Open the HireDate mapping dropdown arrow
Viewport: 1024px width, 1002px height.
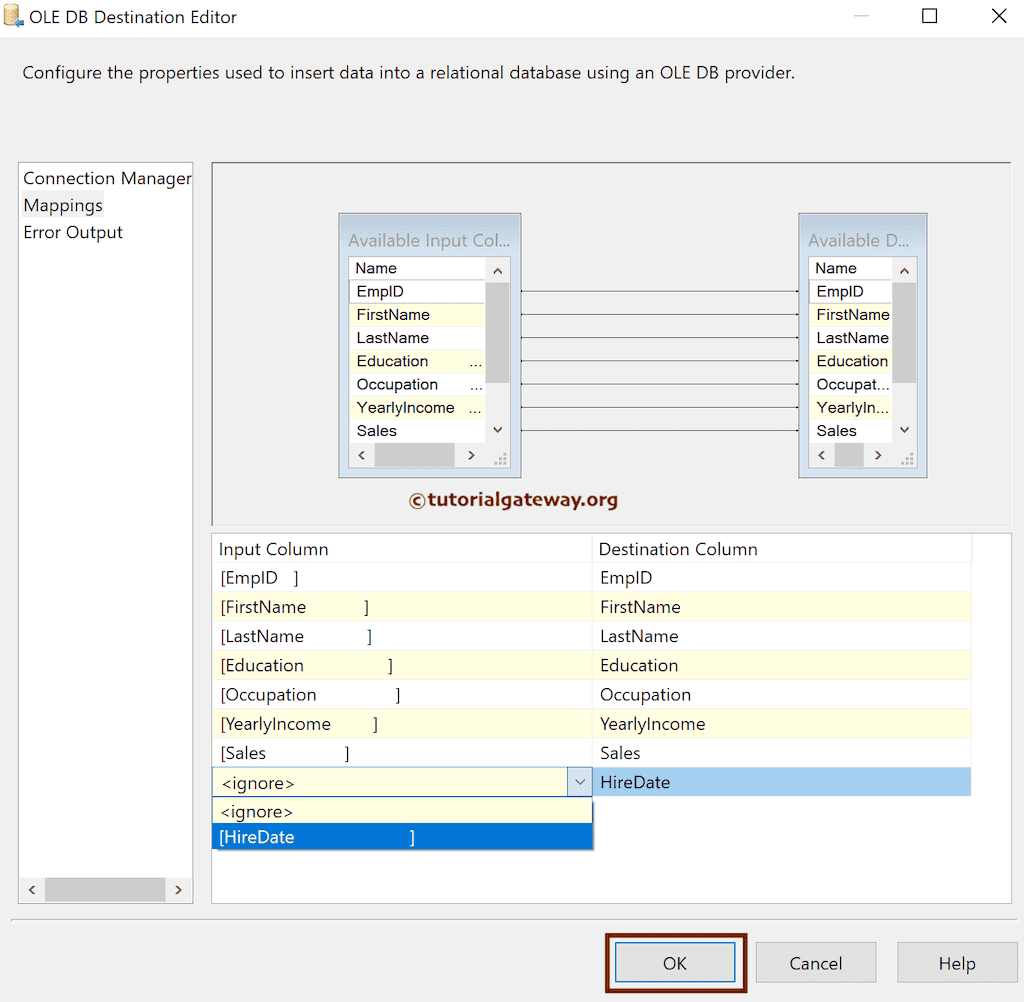coord(581,781)
